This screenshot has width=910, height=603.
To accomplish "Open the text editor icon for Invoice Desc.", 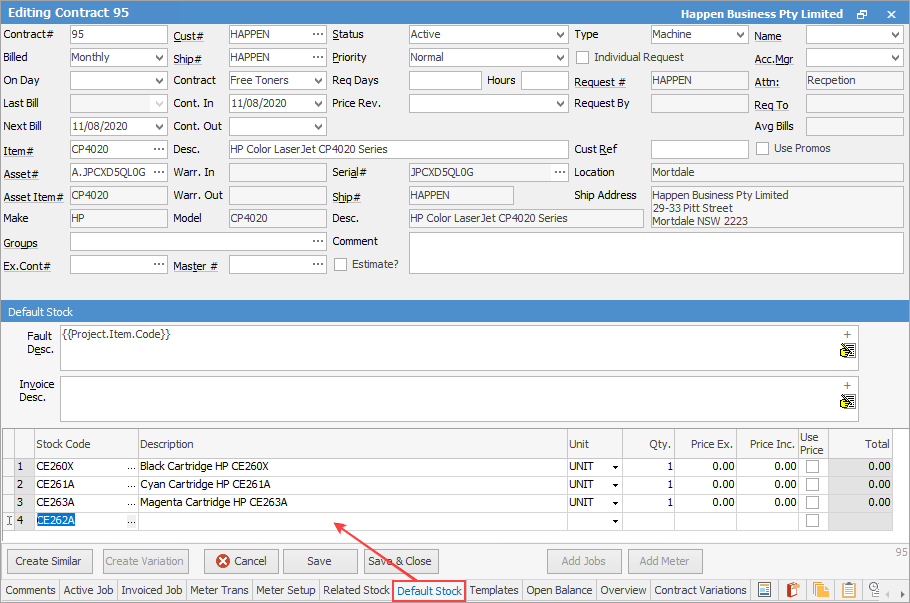I will tap(848, 402).
